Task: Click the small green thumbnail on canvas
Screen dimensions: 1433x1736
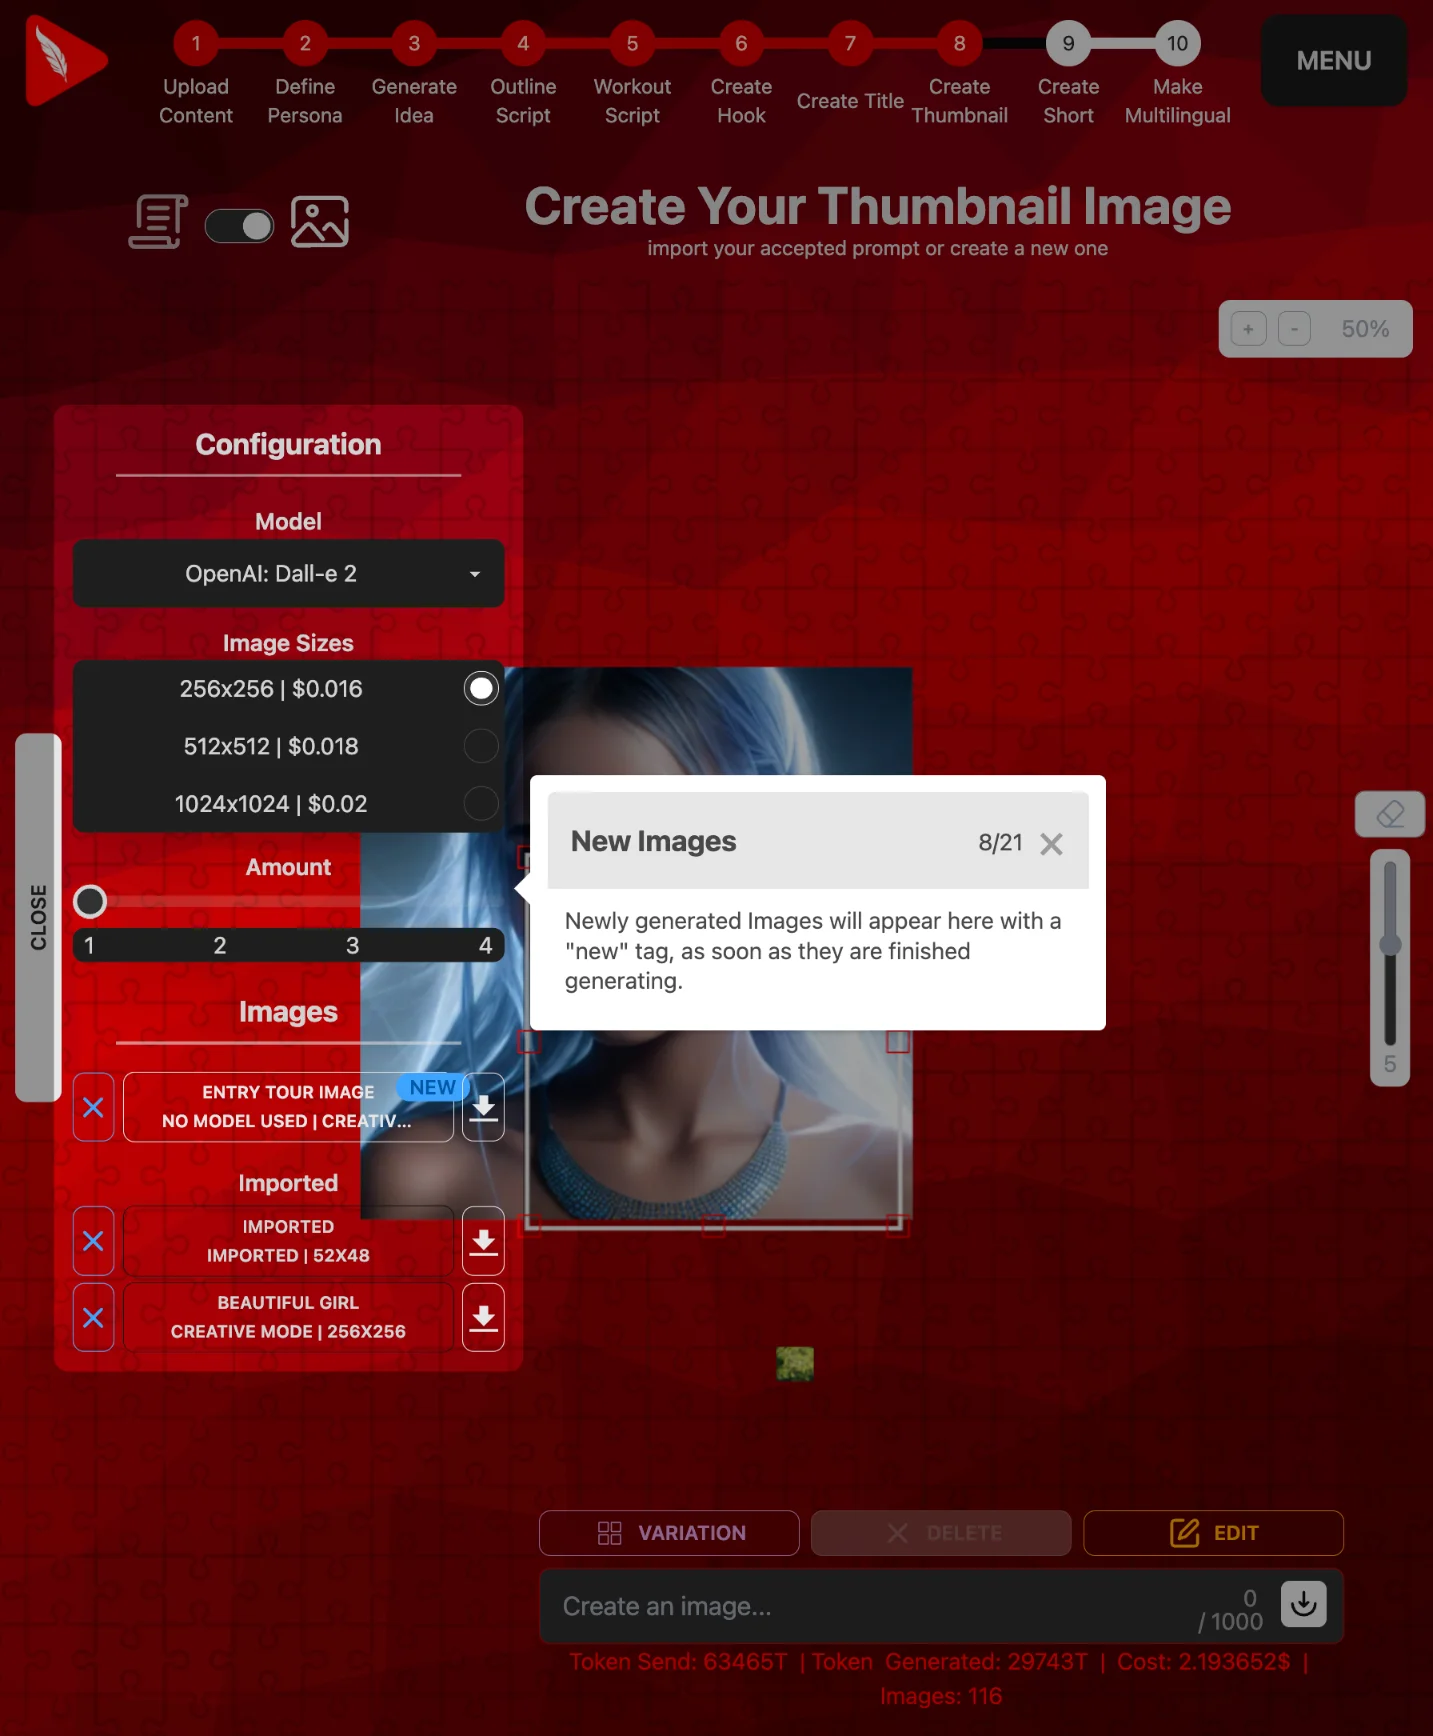Action: pyautogui.click(x=795, y=1364)
